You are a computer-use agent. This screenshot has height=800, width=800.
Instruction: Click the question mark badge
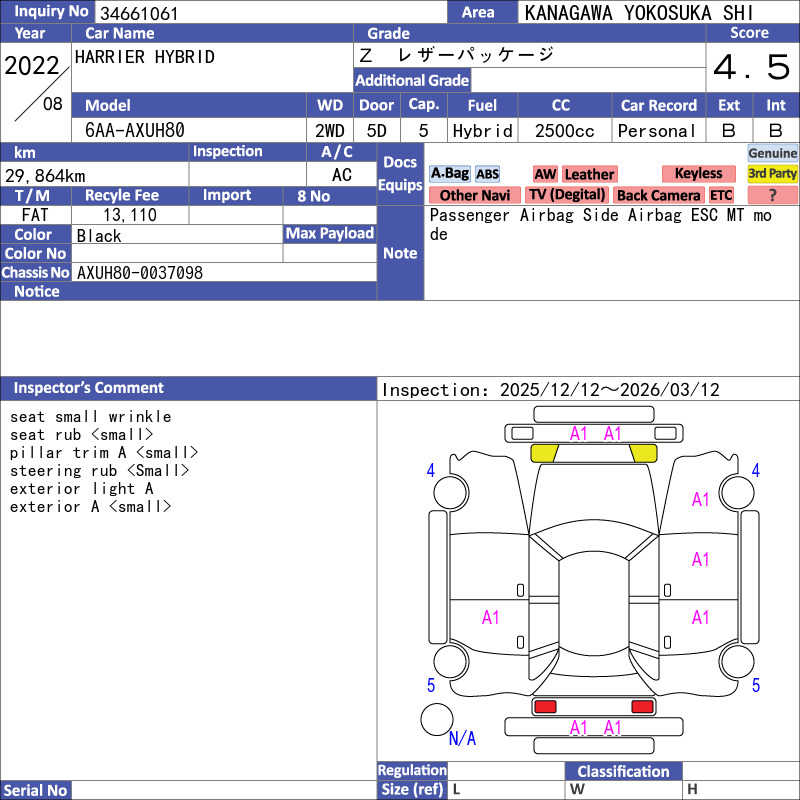click(773, 195)
